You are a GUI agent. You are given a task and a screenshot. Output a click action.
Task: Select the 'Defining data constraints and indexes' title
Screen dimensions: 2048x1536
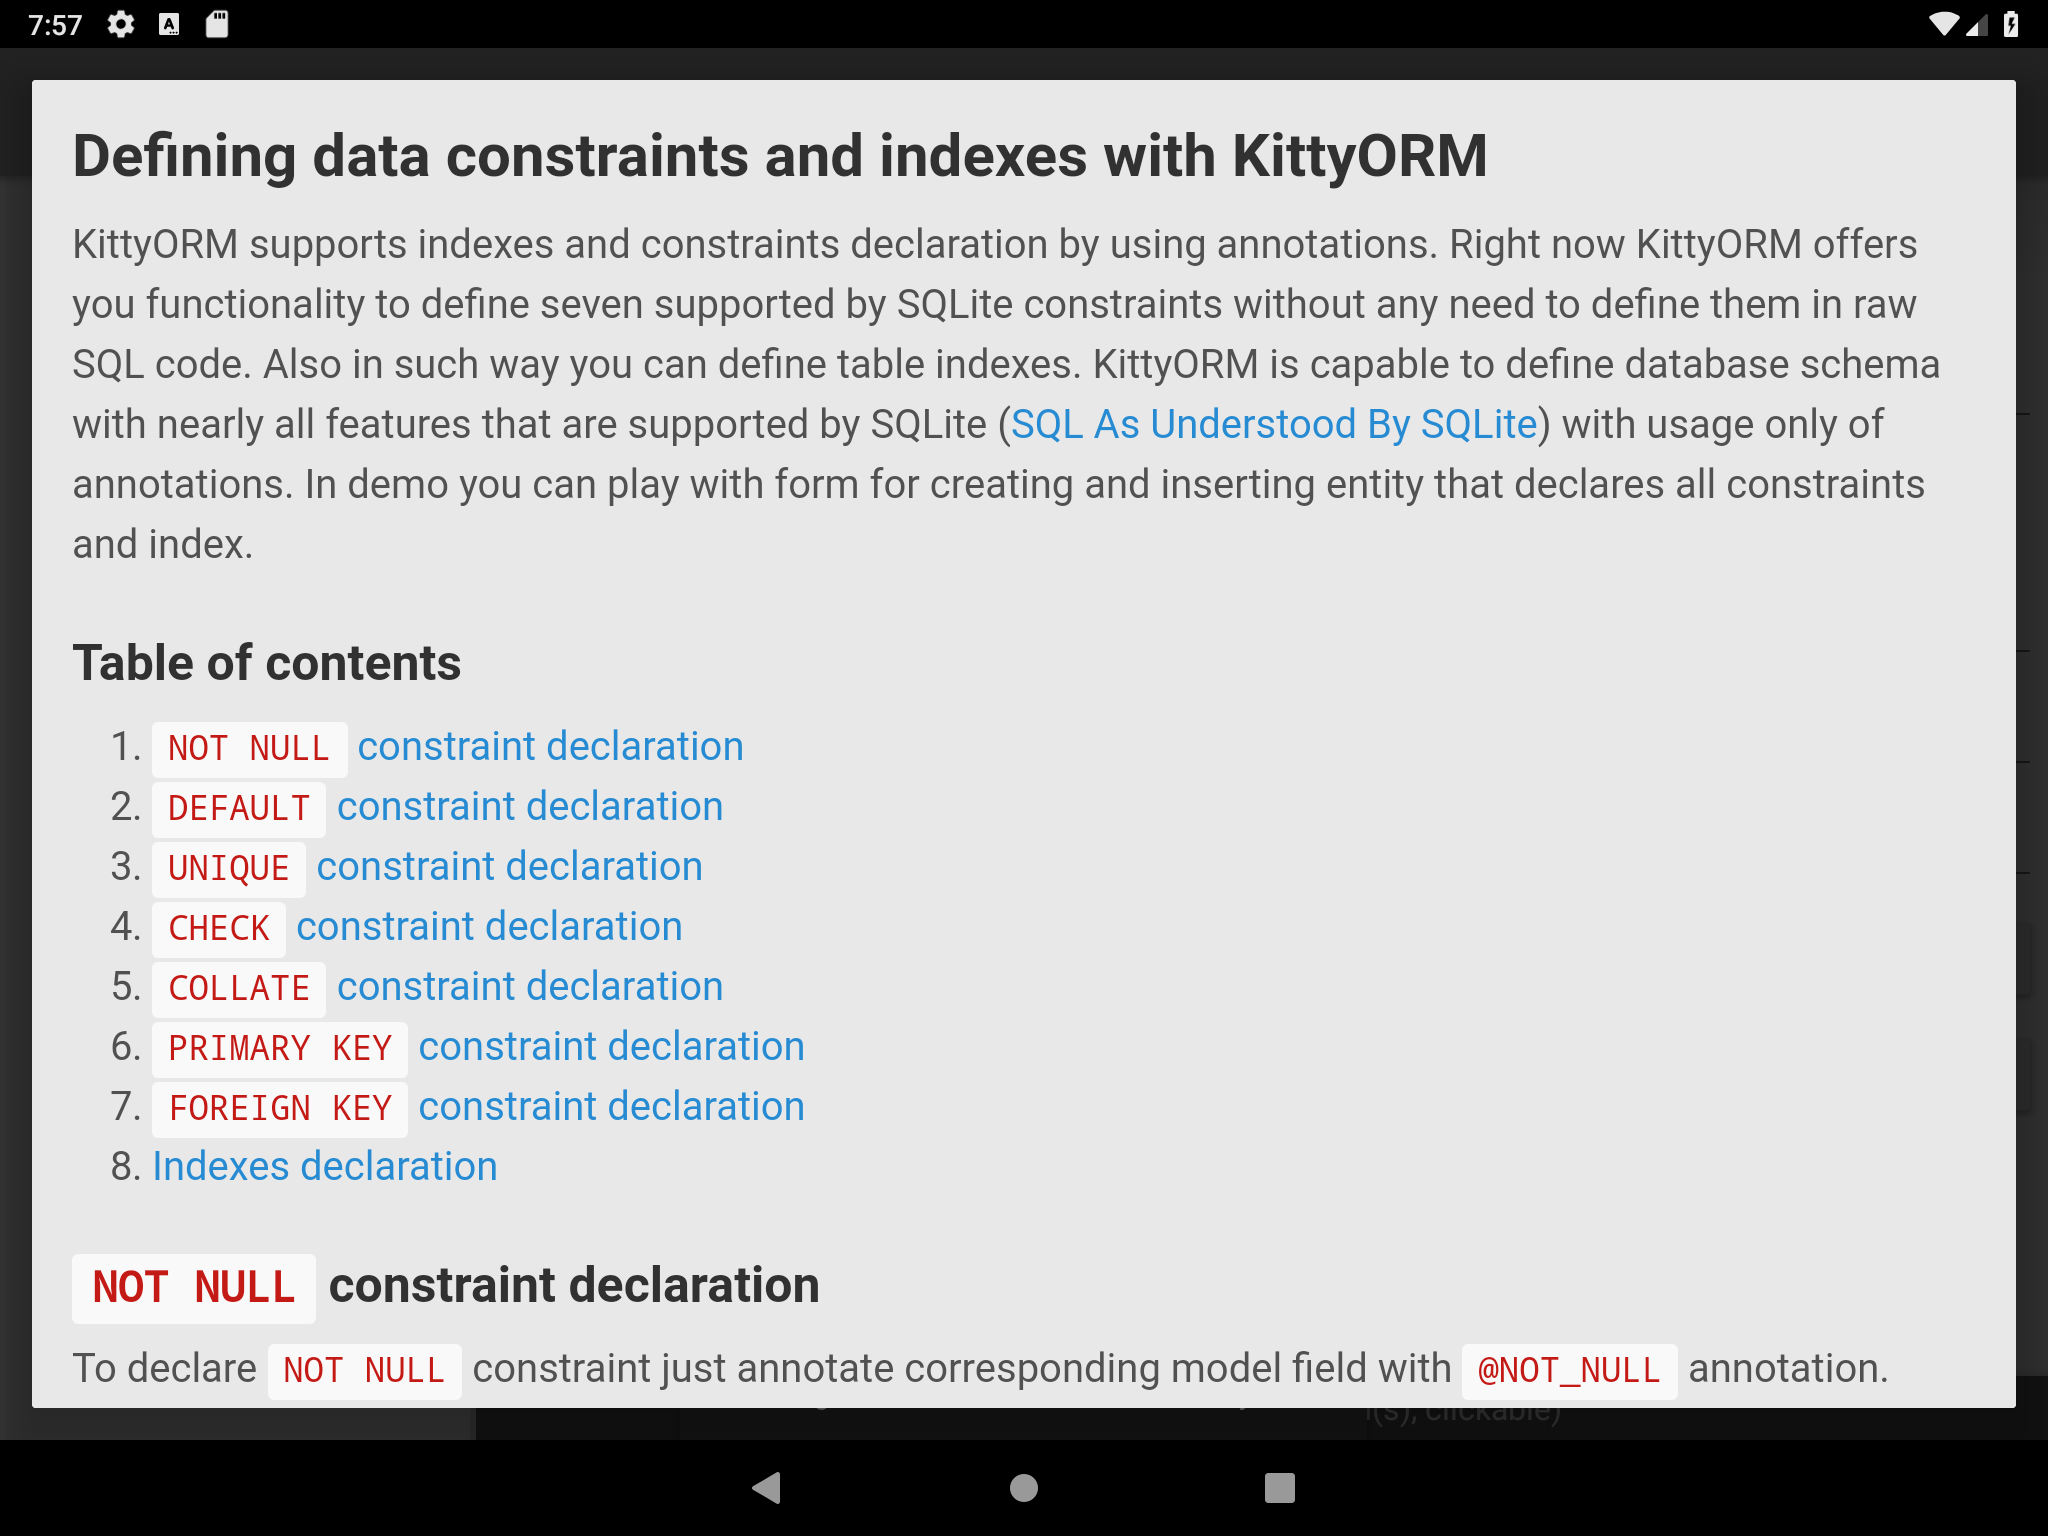[780, 157]
